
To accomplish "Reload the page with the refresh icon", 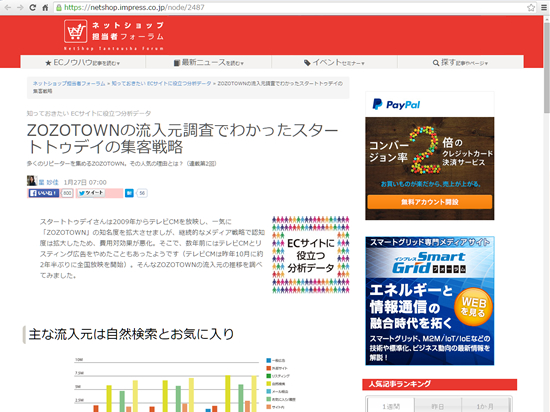I will pyautogui.click(x=33, y=7).
